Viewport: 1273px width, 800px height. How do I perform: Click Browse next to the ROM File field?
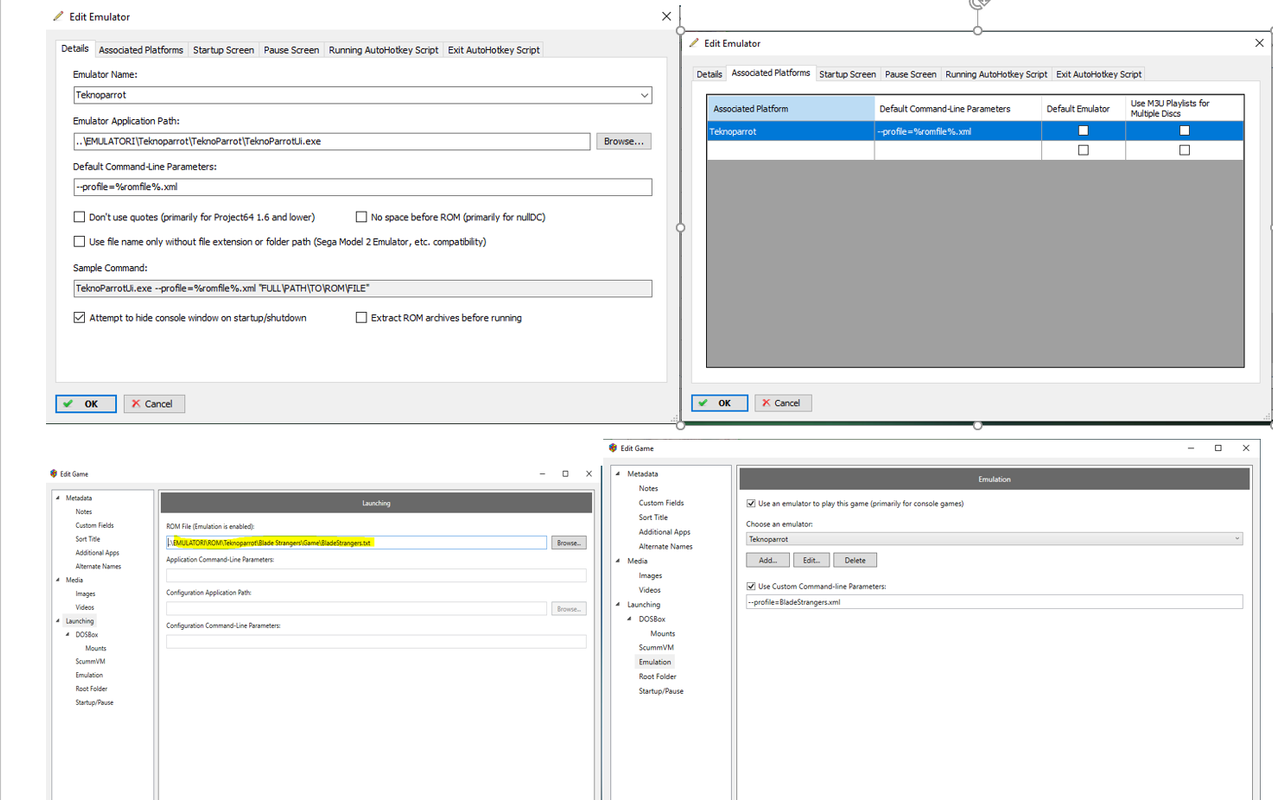click(568, 543)
